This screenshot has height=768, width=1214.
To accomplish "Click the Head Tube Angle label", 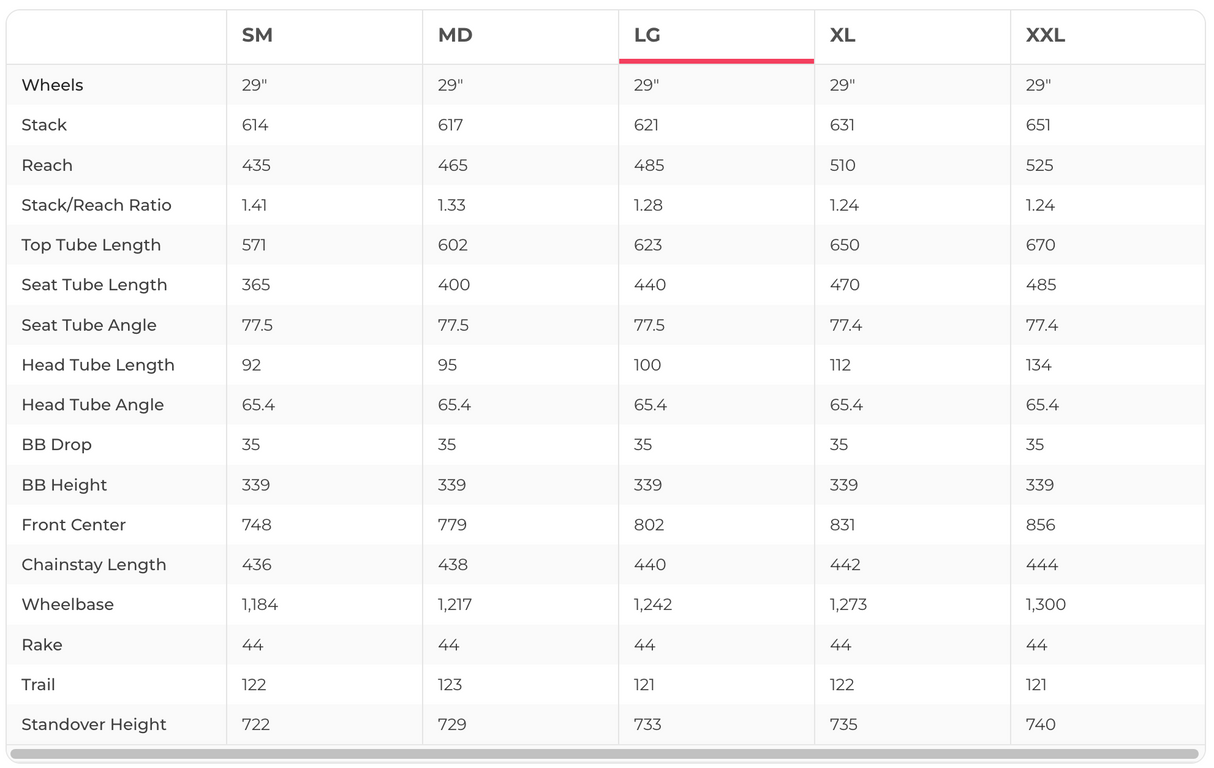I will (92, 405).
